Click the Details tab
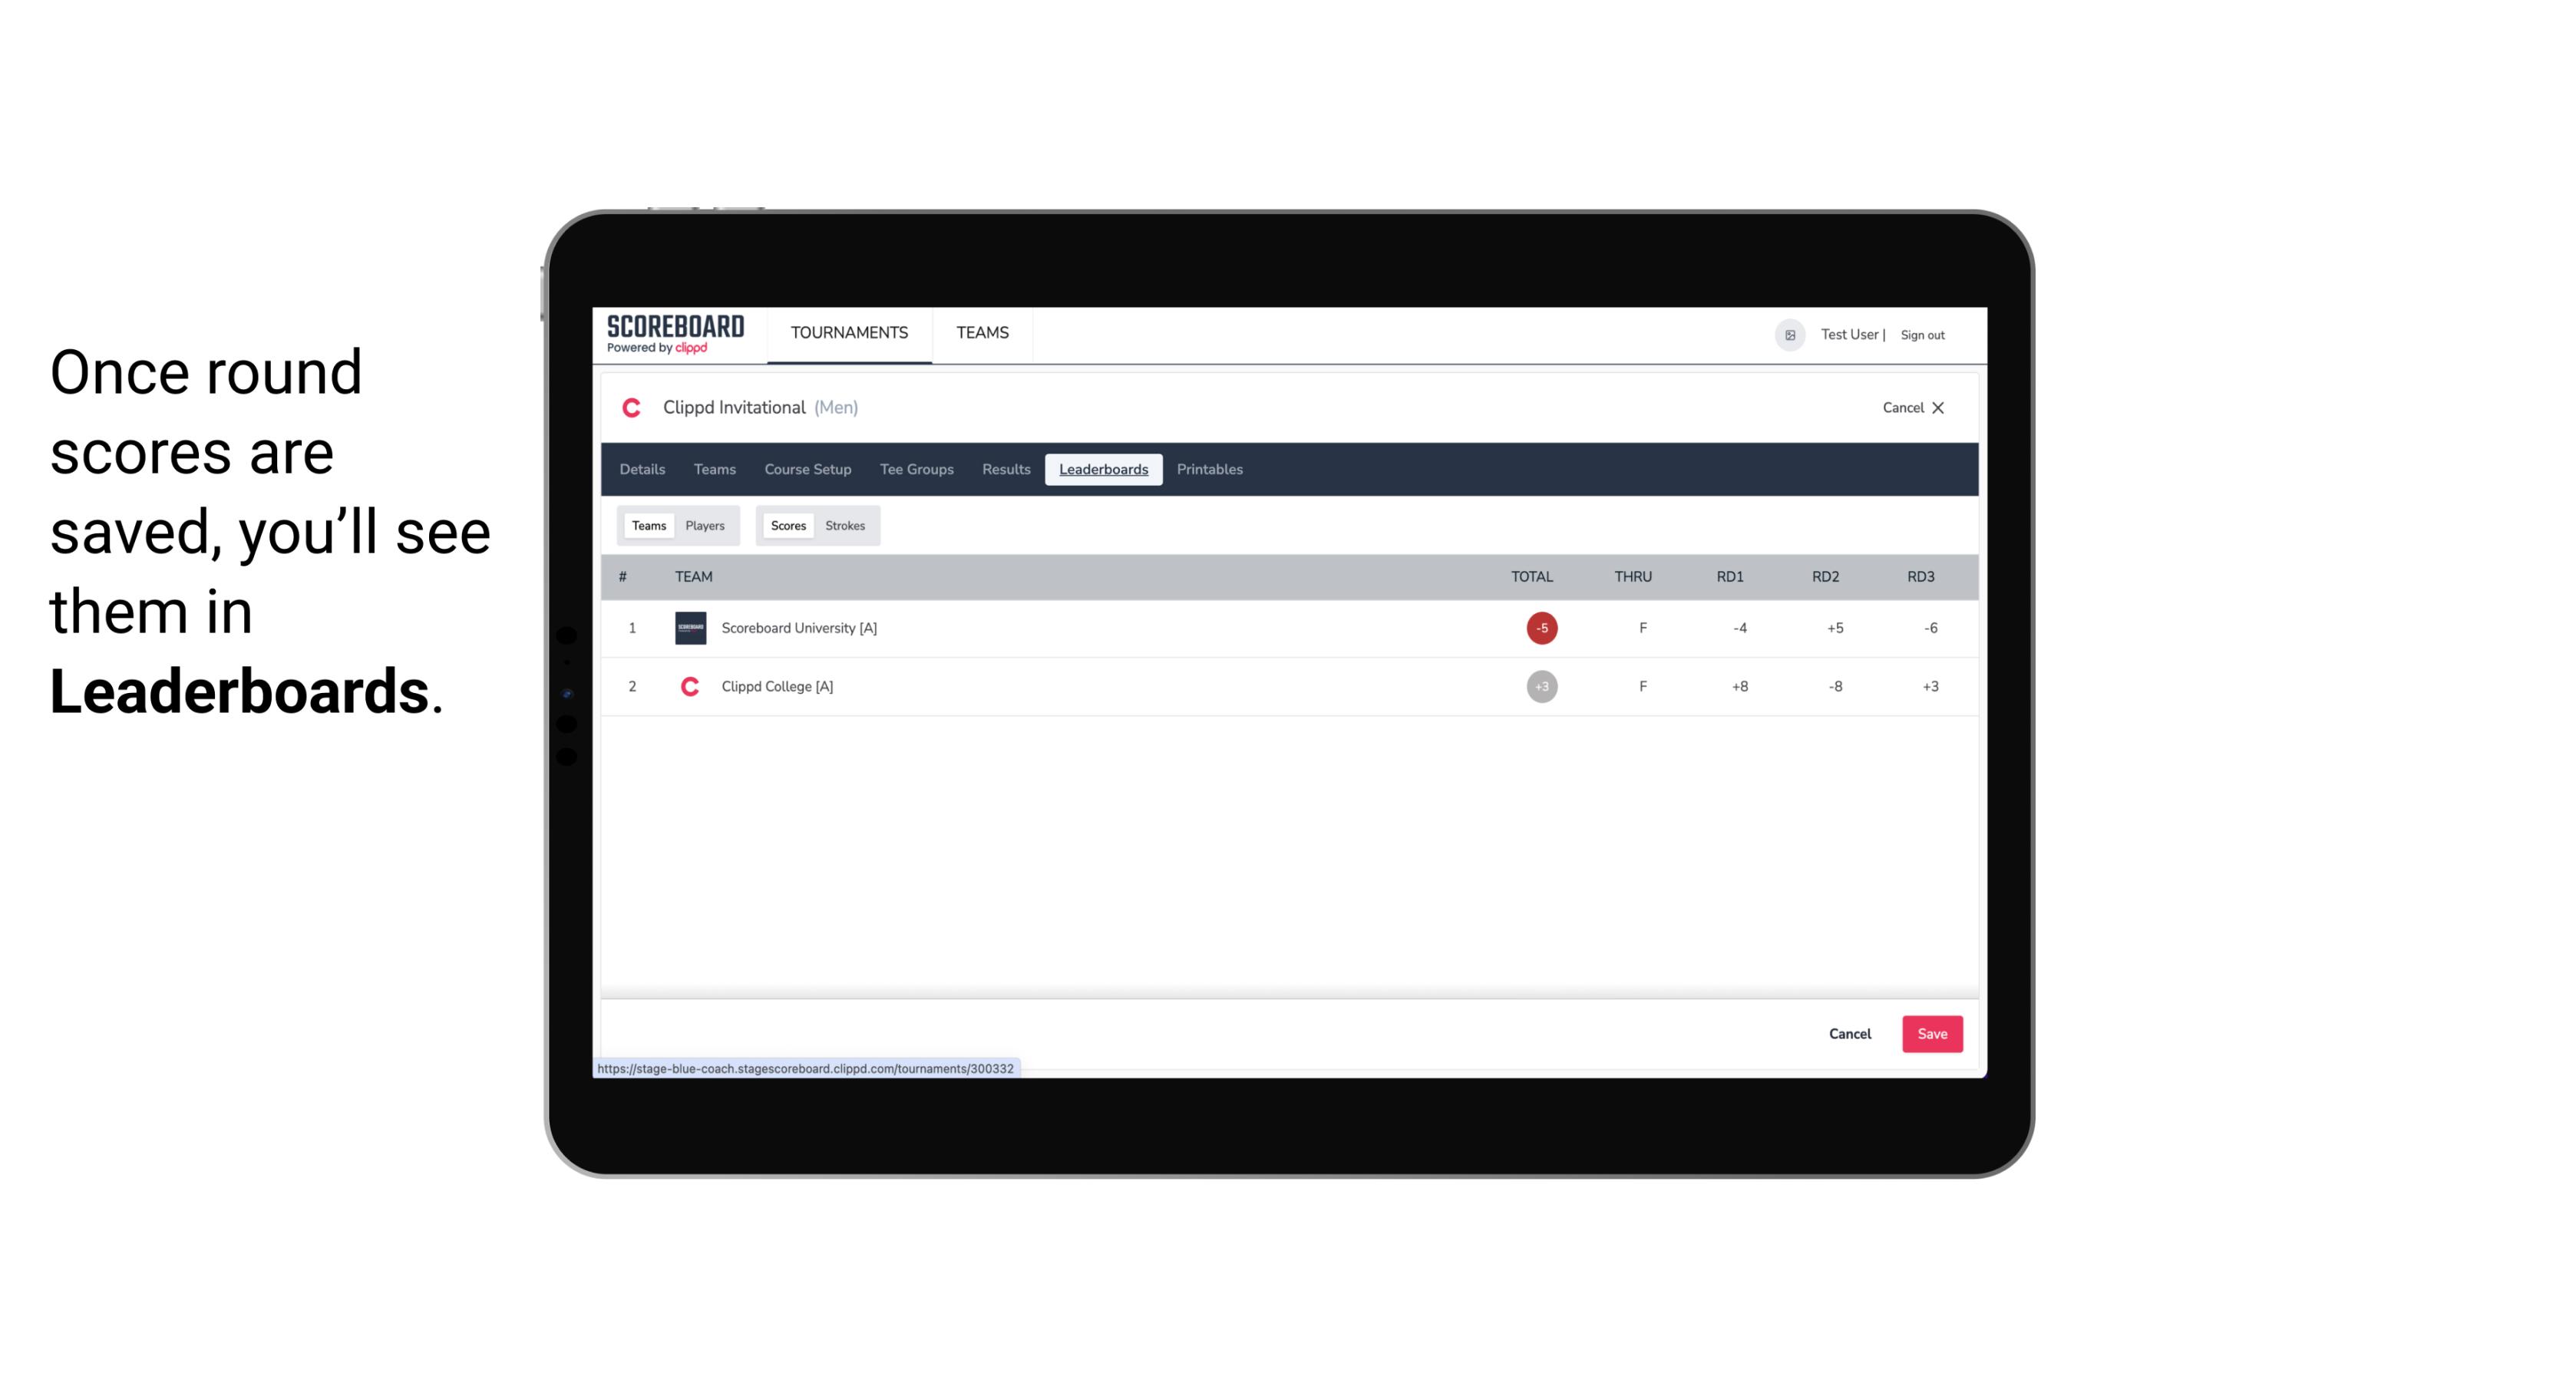2576x1386 pixels. coord(642,470)
